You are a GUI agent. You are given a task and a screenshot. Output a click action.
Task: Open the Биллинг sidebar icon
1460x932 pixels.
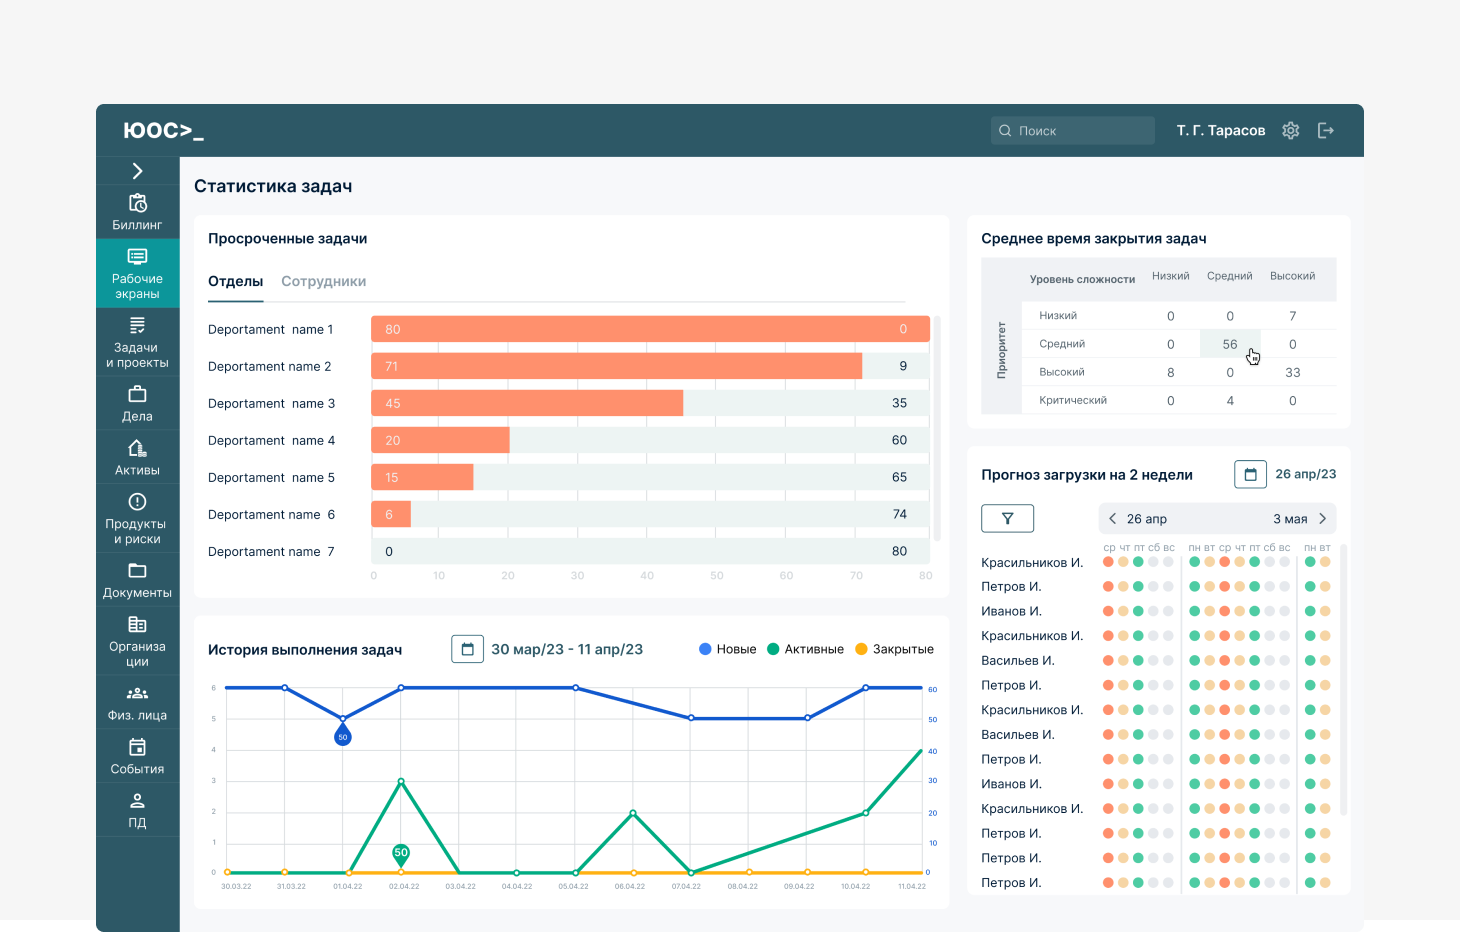[x=138, y=203]
